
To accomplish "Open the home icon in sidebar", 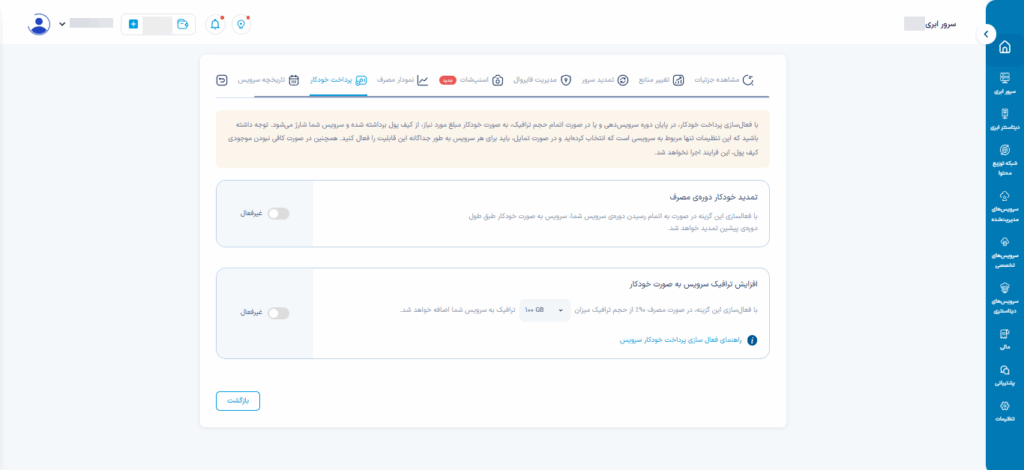I will click(x=1004, y=48).
